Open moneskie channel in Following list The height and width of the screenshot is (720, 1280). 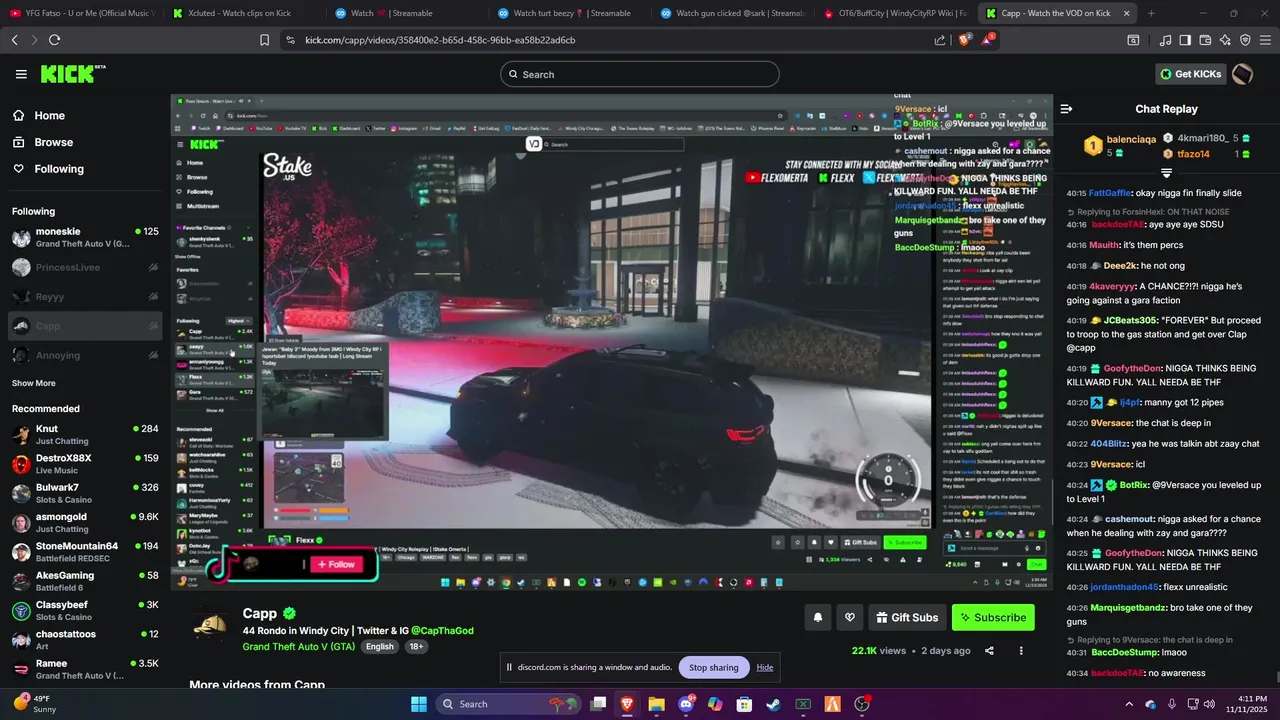point(85,238)
